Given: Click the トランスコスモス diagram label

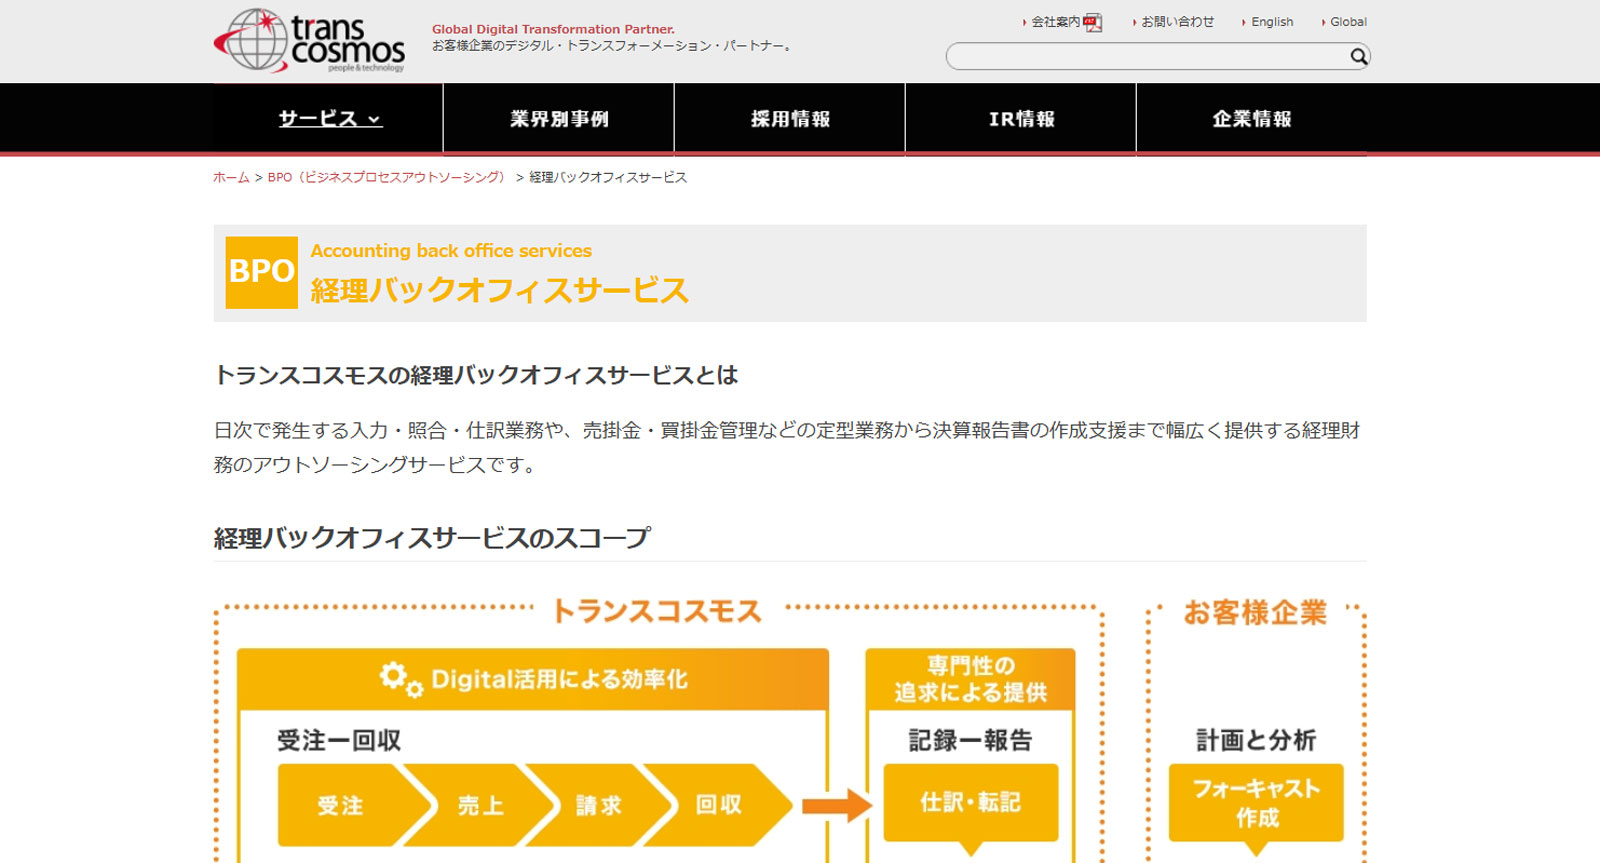Looking at the screenshot, I should click(x=658, y=611).
